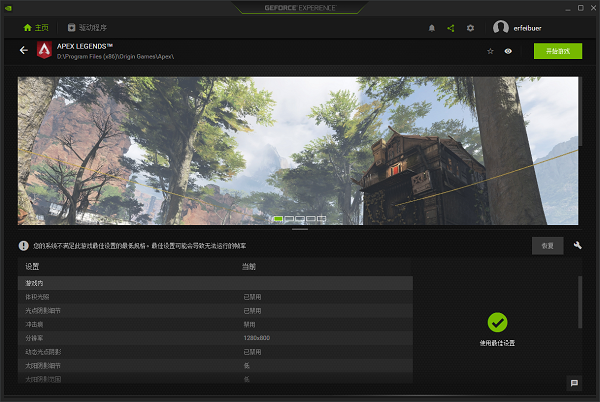This screenshot has width=600, height=402.
Task: Click the NVIDIA logo icon
Action: point(8,8)
